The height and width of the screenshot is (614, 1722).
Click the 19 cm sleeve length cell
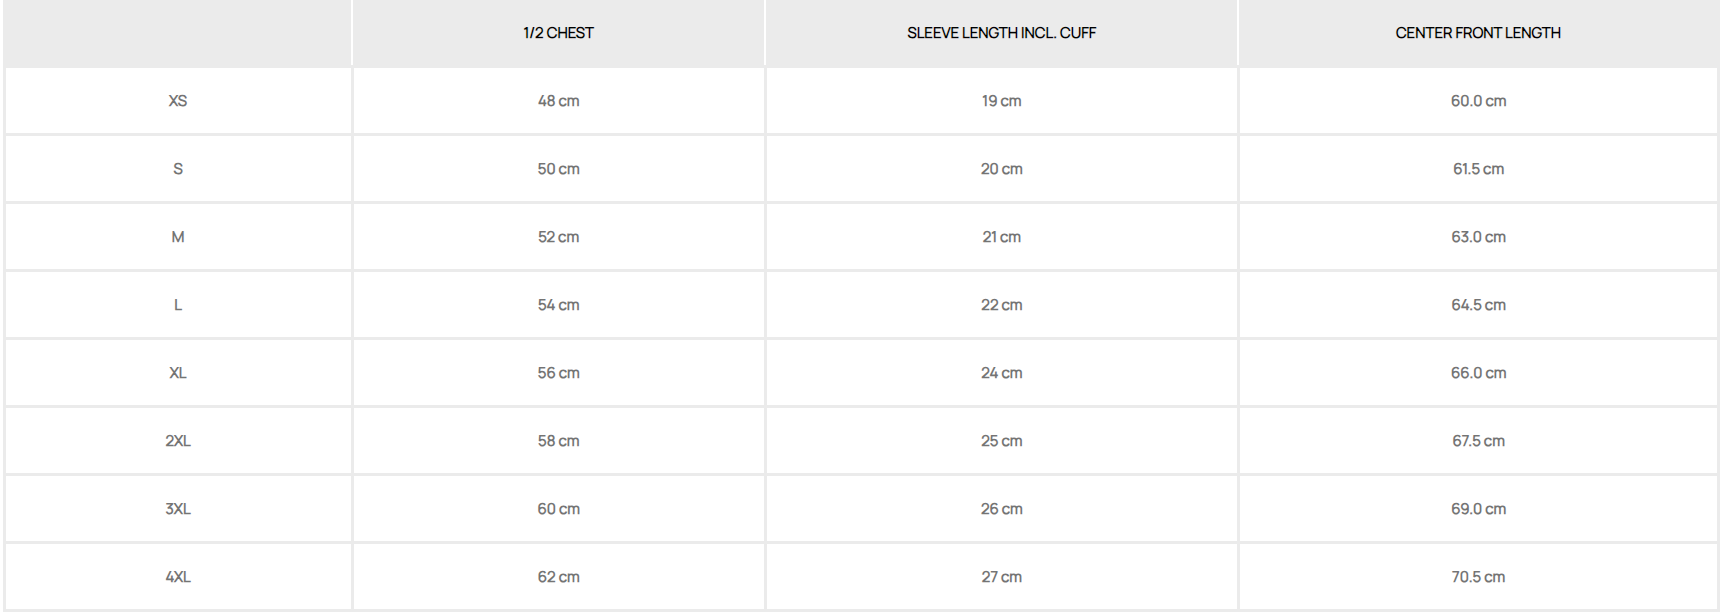pos(1001,101)
